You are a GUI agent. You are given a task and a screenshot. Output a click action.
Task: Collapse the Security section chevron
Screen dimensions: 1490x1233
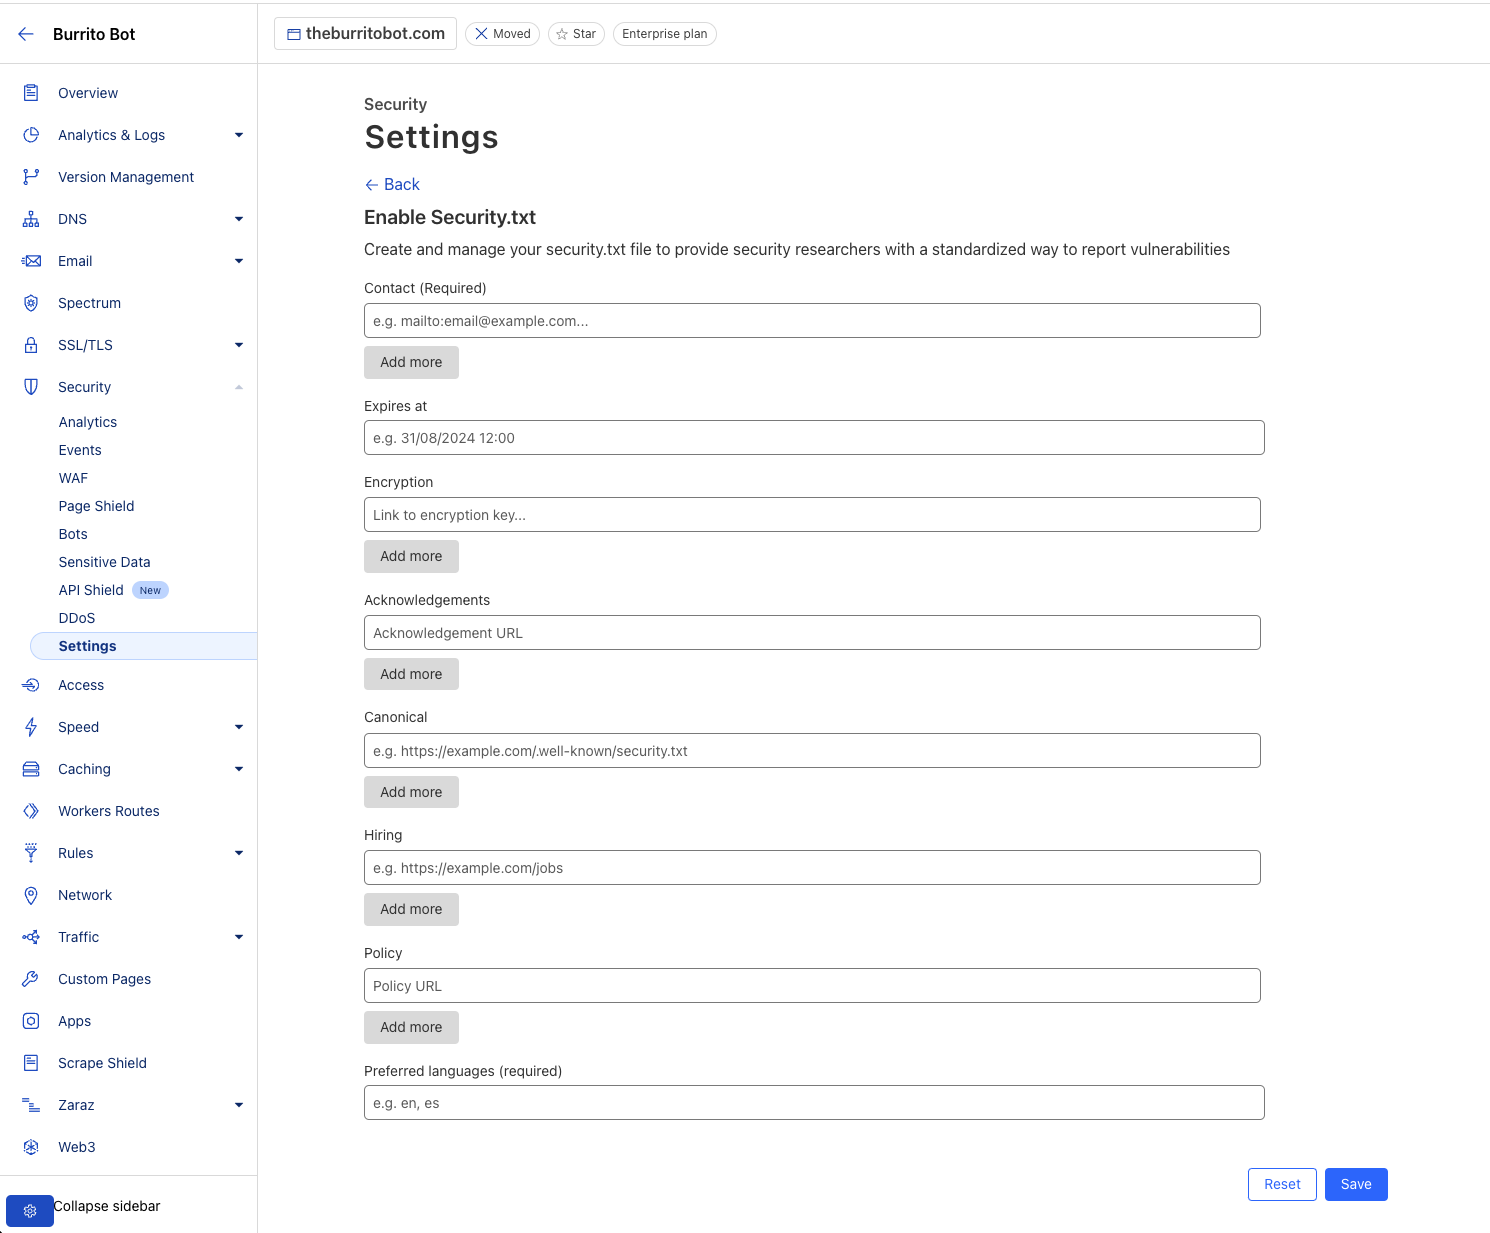coord(239,387)
